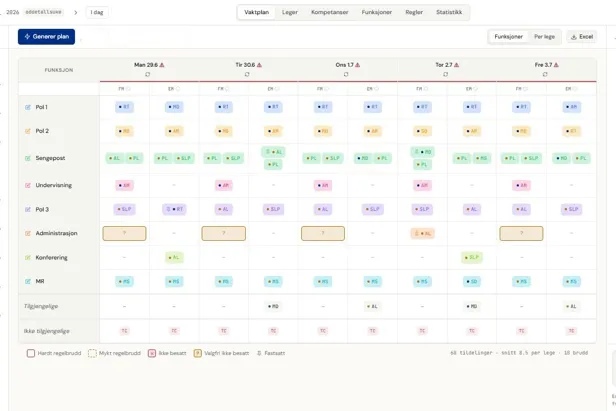This screenshot has width=616, height=411.
Task: Click the oddetallsuke week label
Action: pos(43,12)
